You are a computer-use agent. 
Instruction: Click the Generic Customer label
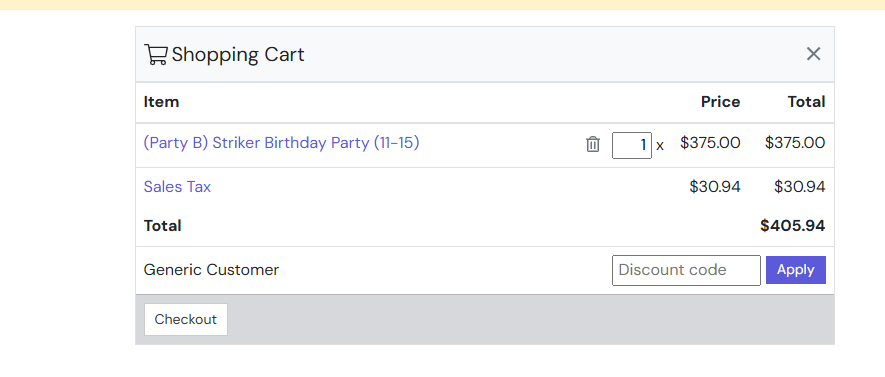[211, 270]
